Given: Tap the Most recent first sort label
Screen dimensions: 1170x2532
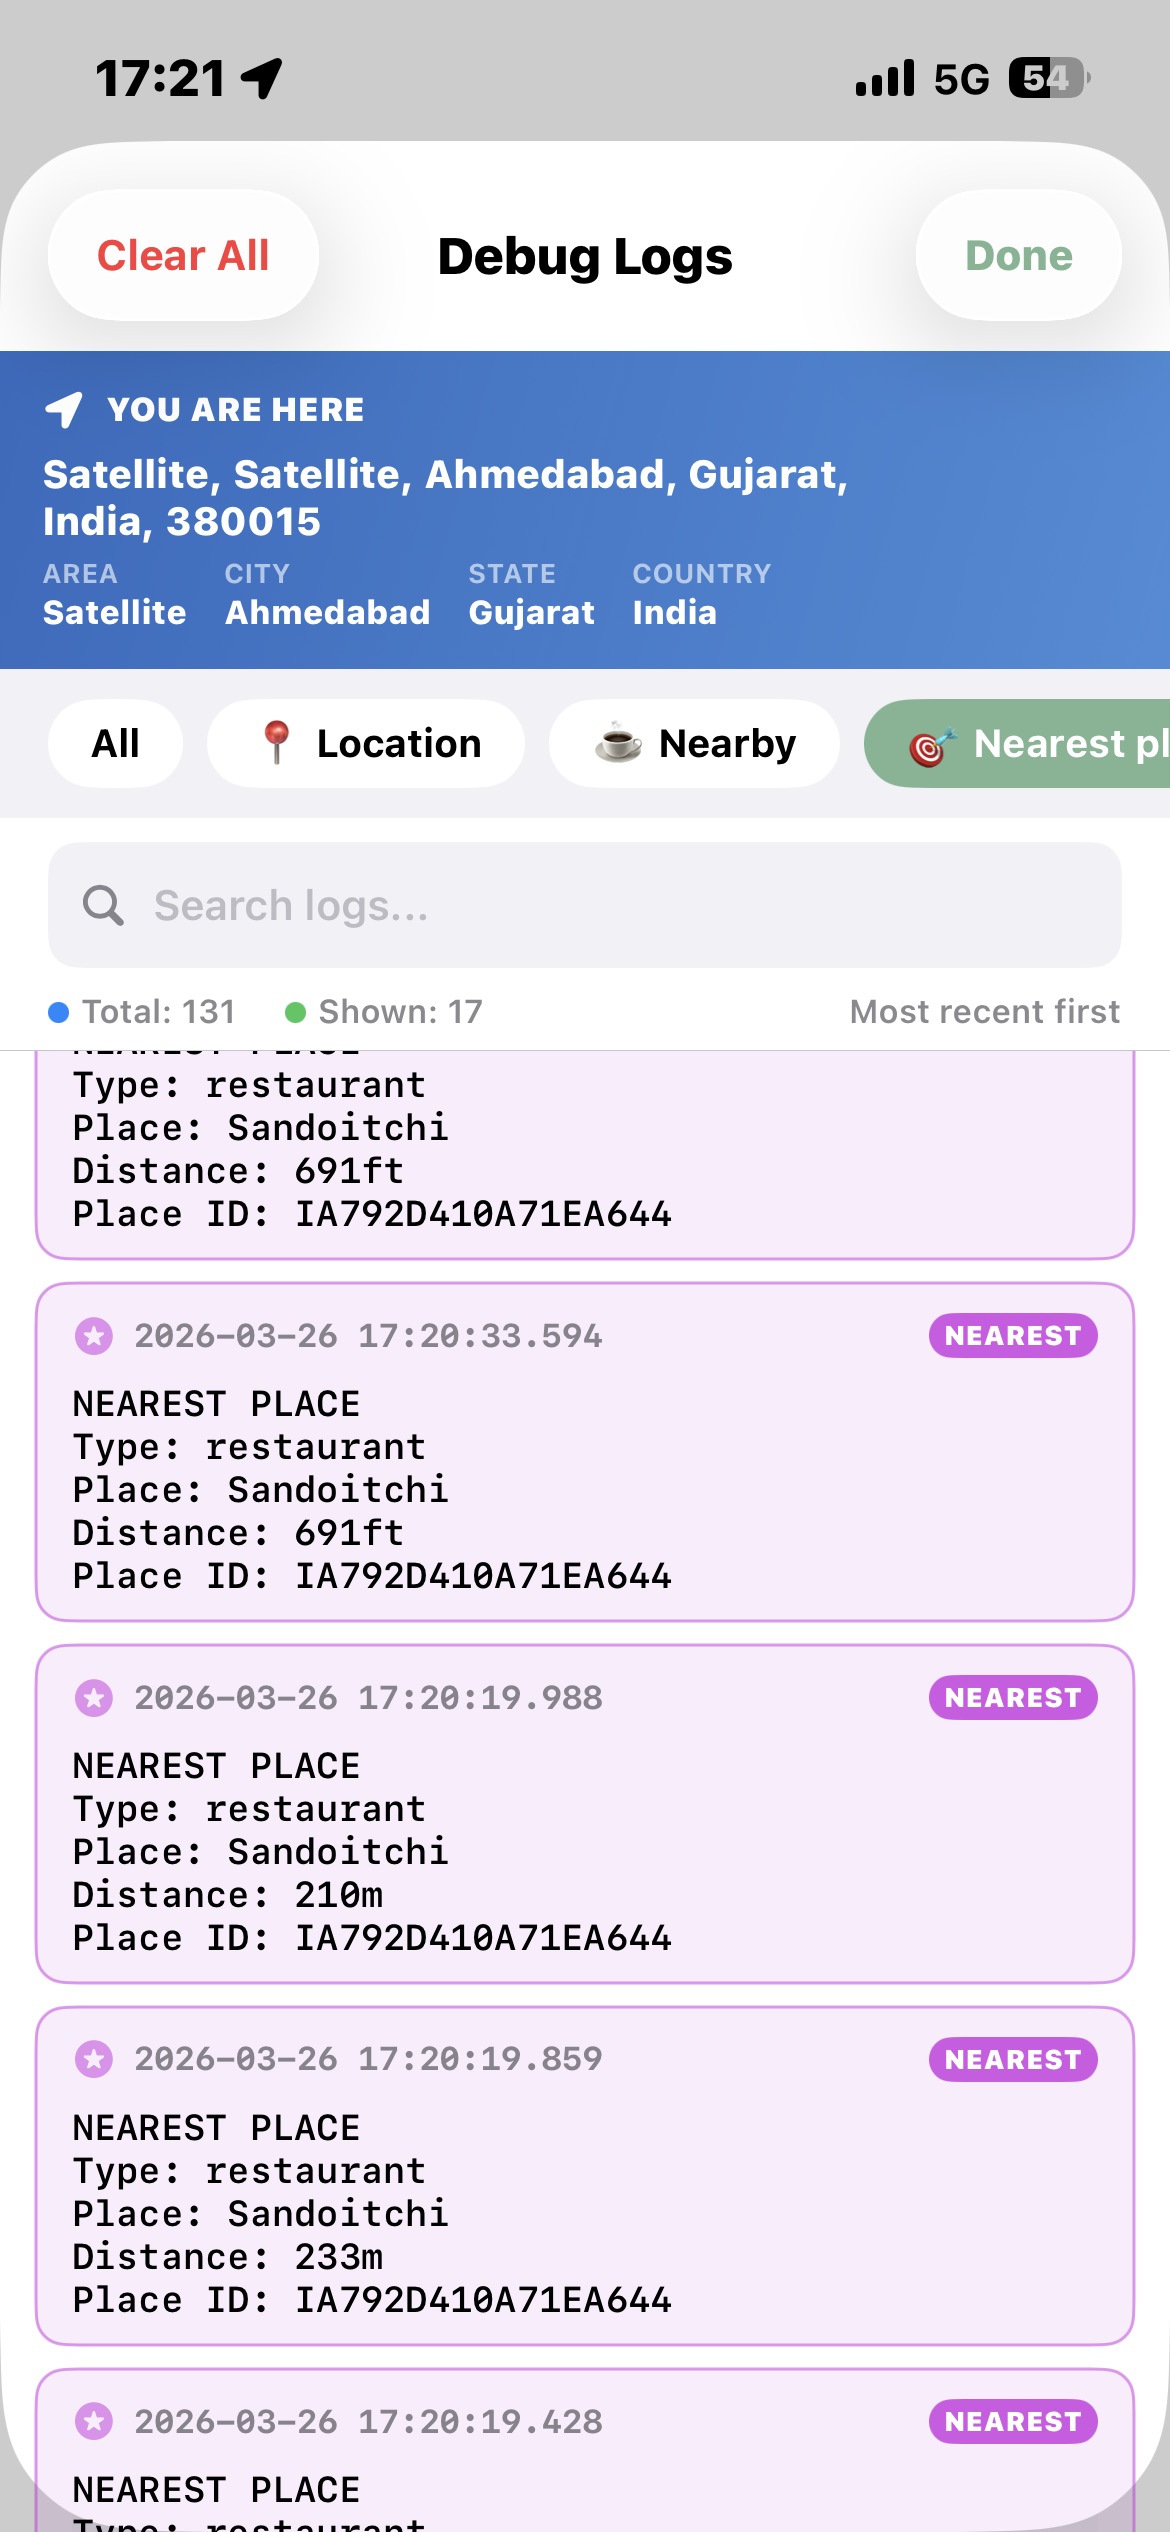Looking at the screenshot, I should (x=984, y=1012).
